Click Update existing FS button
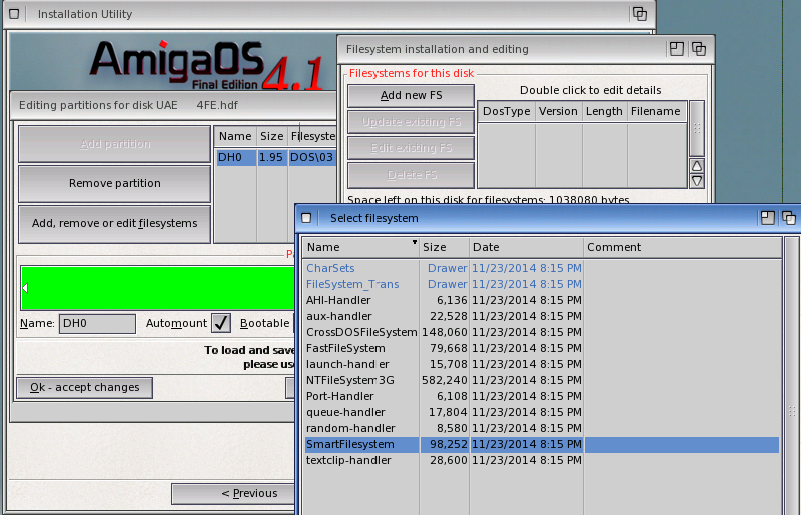 411,122
